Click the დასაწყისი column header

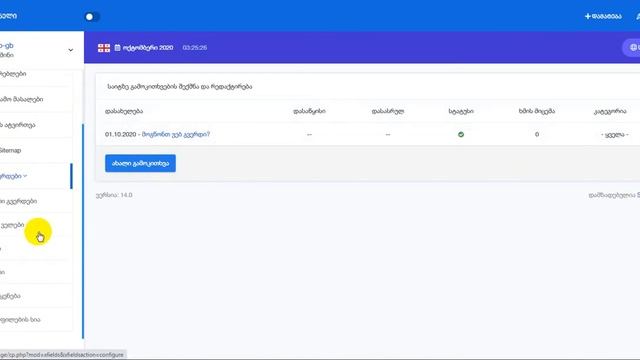tap(309, 111)
